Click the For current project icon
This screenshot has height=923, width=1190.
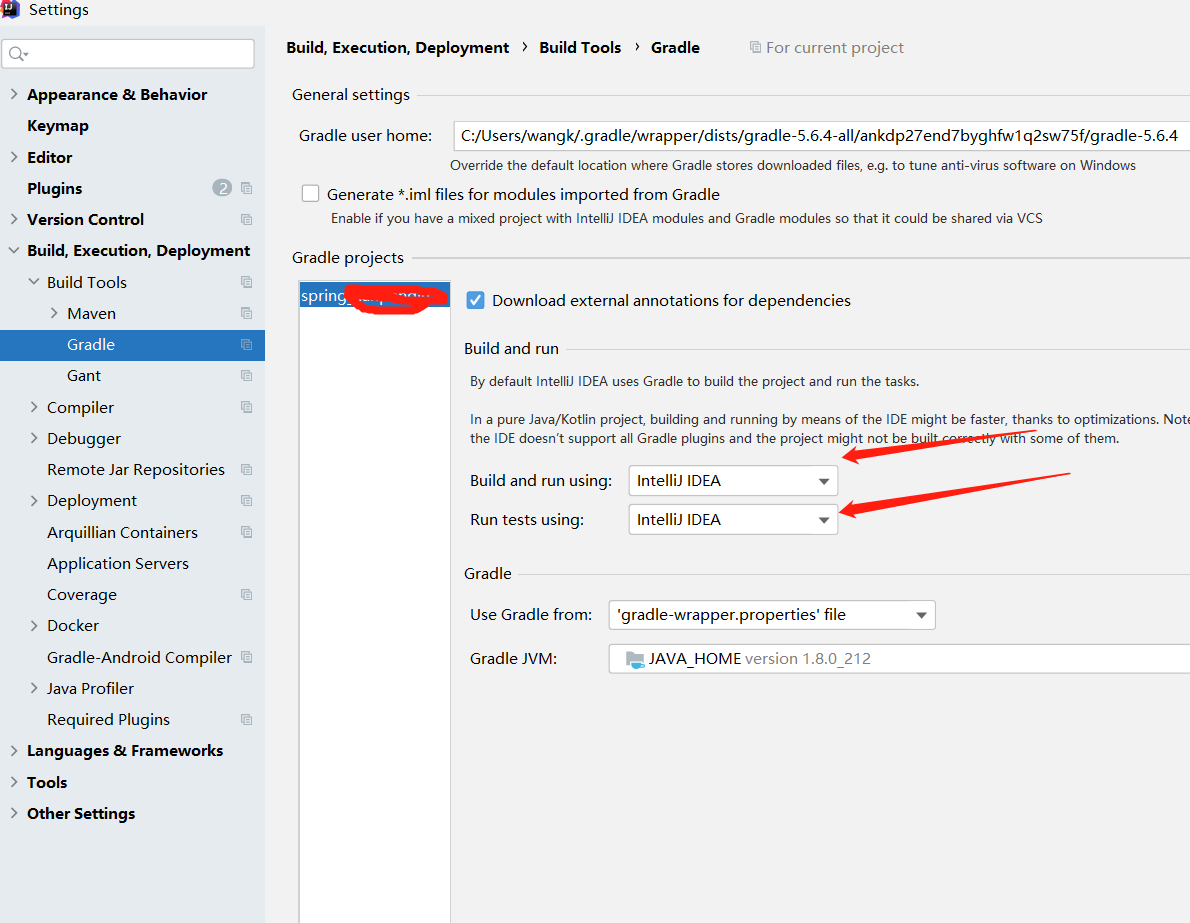(755, 47)
